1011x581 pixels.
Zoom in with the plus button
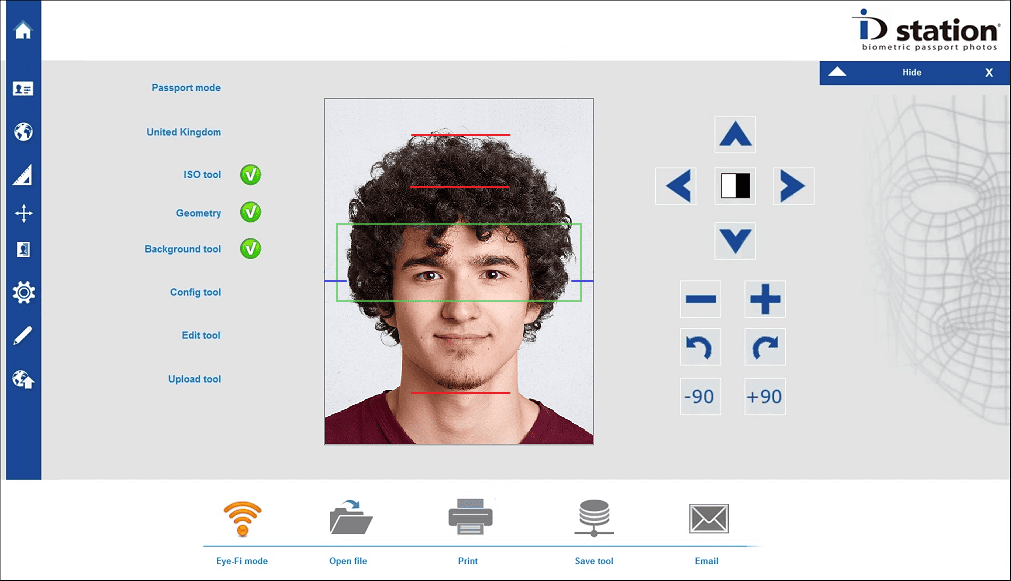[x=765, y=299]
